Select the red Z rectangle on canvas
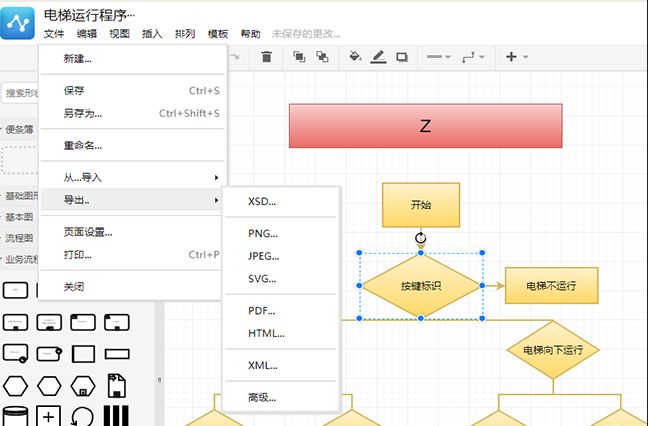This screenshot has height=426, width=648. pos(425,126)
